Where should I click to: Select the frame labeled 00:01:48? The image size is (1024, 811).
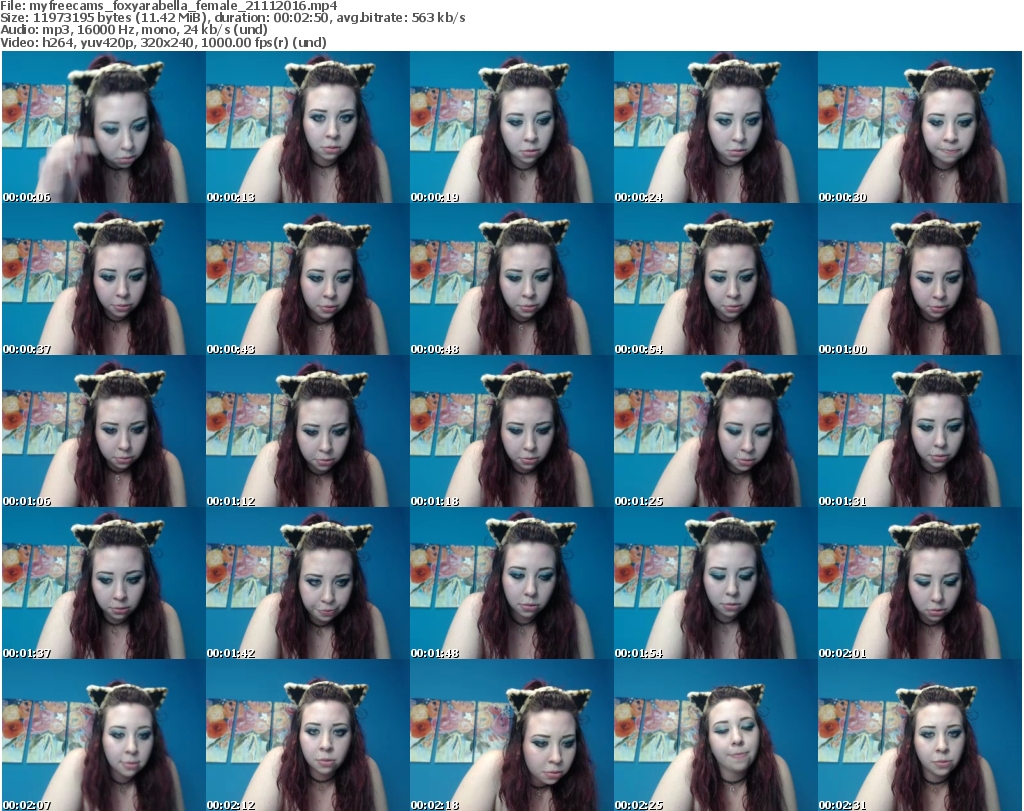tap(511, 583)
